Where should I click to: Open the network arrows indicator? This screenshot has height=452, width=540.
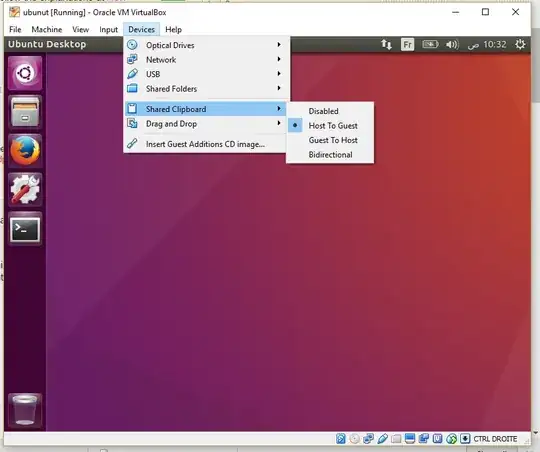[x=386, y=44]
